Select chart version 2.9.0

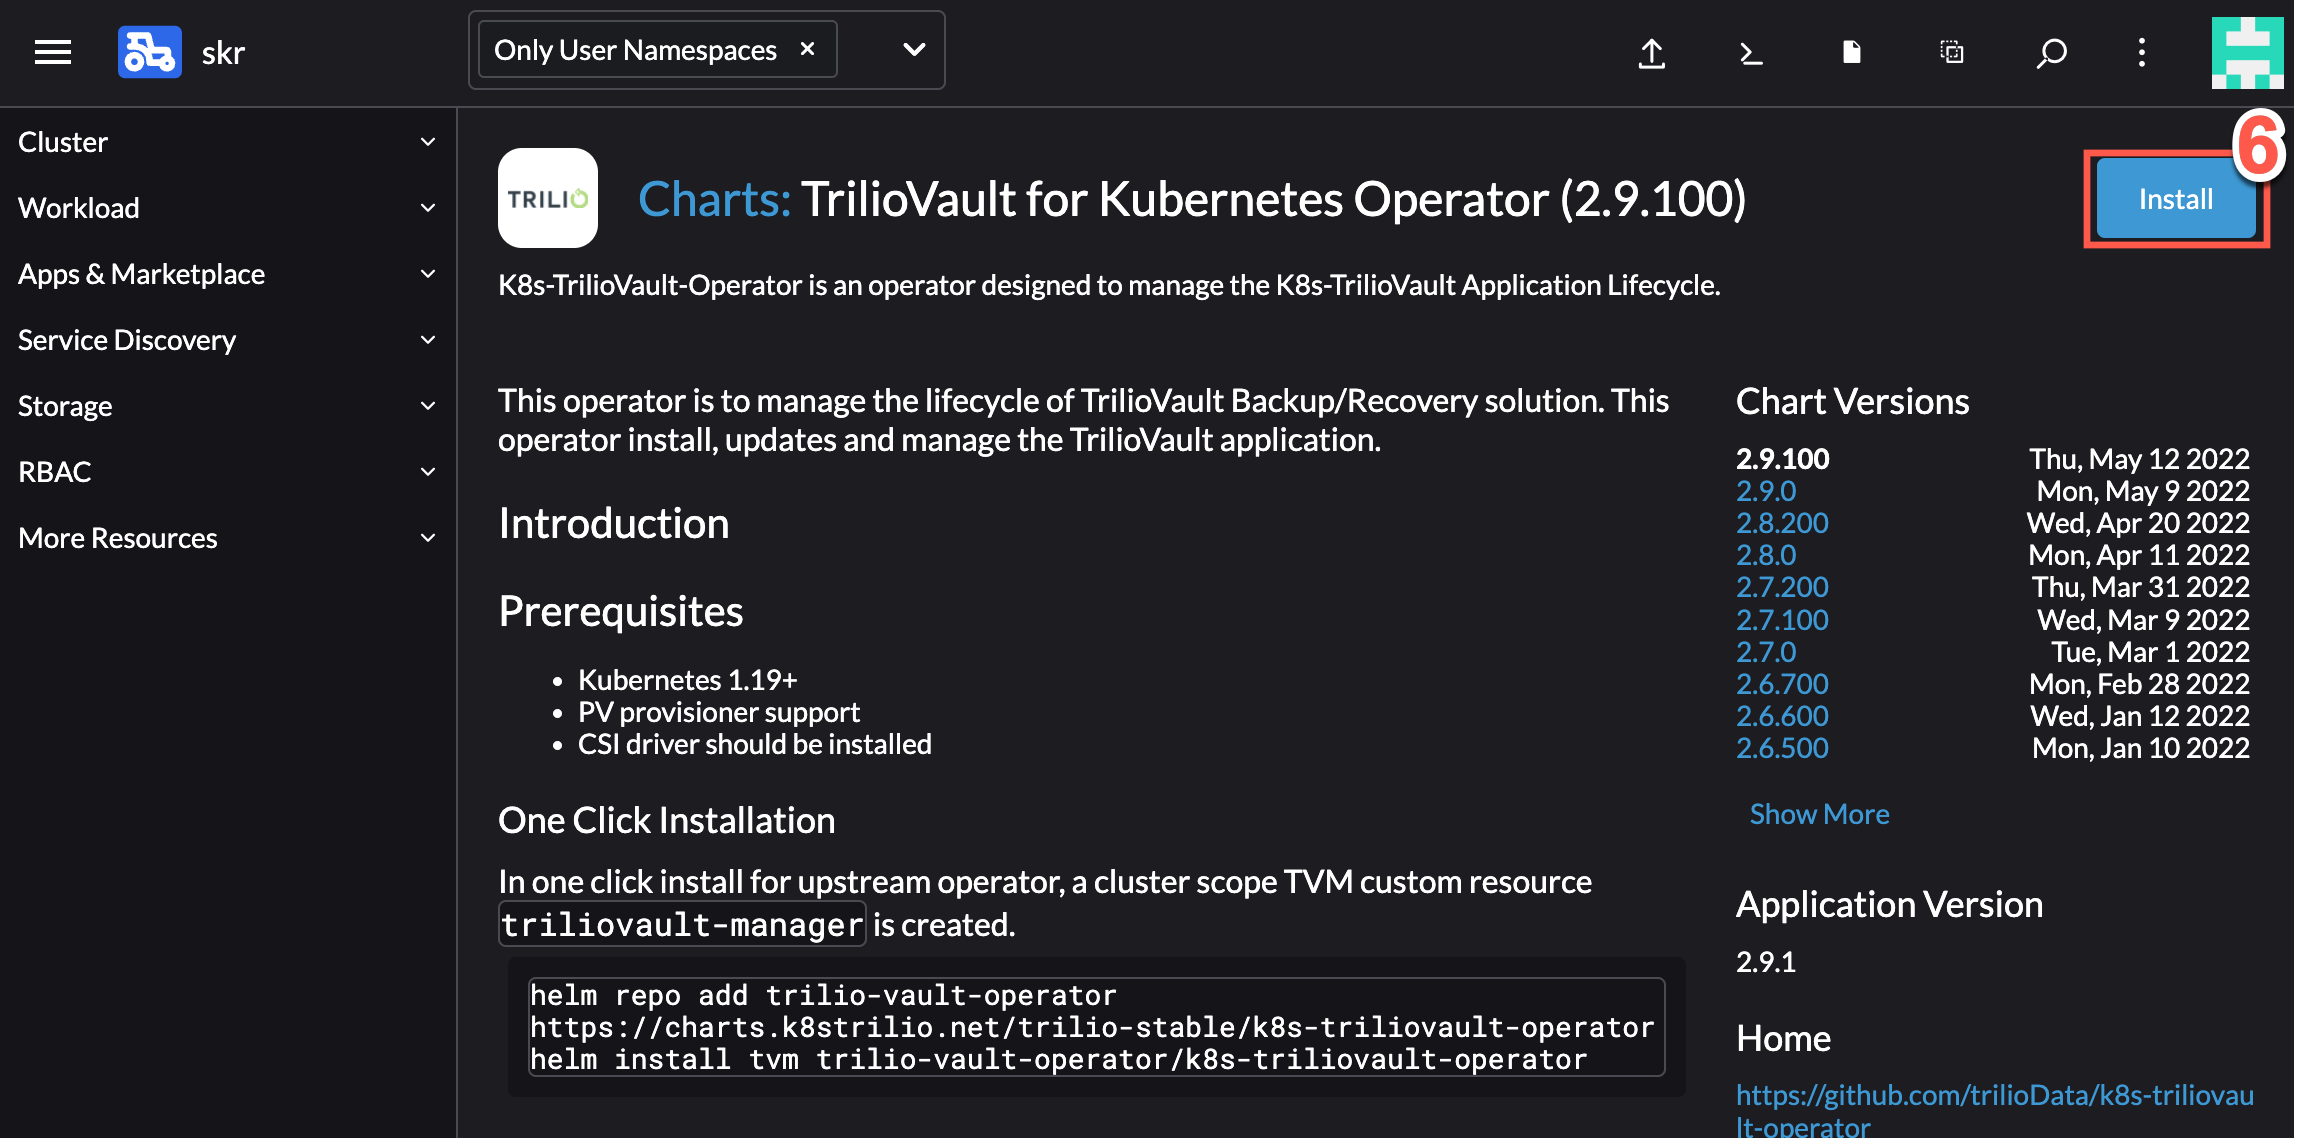(1766, 491)
